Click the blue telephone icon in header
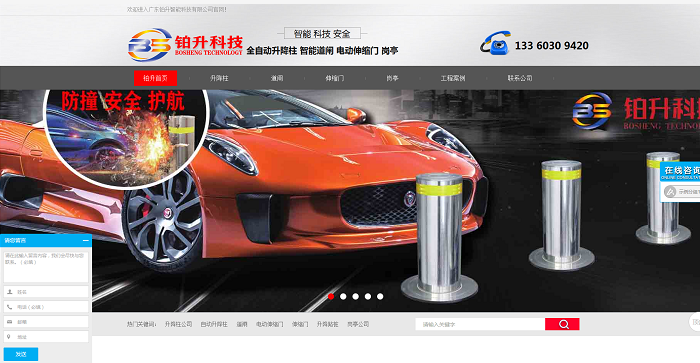700x363 pixels. point(496,43)
